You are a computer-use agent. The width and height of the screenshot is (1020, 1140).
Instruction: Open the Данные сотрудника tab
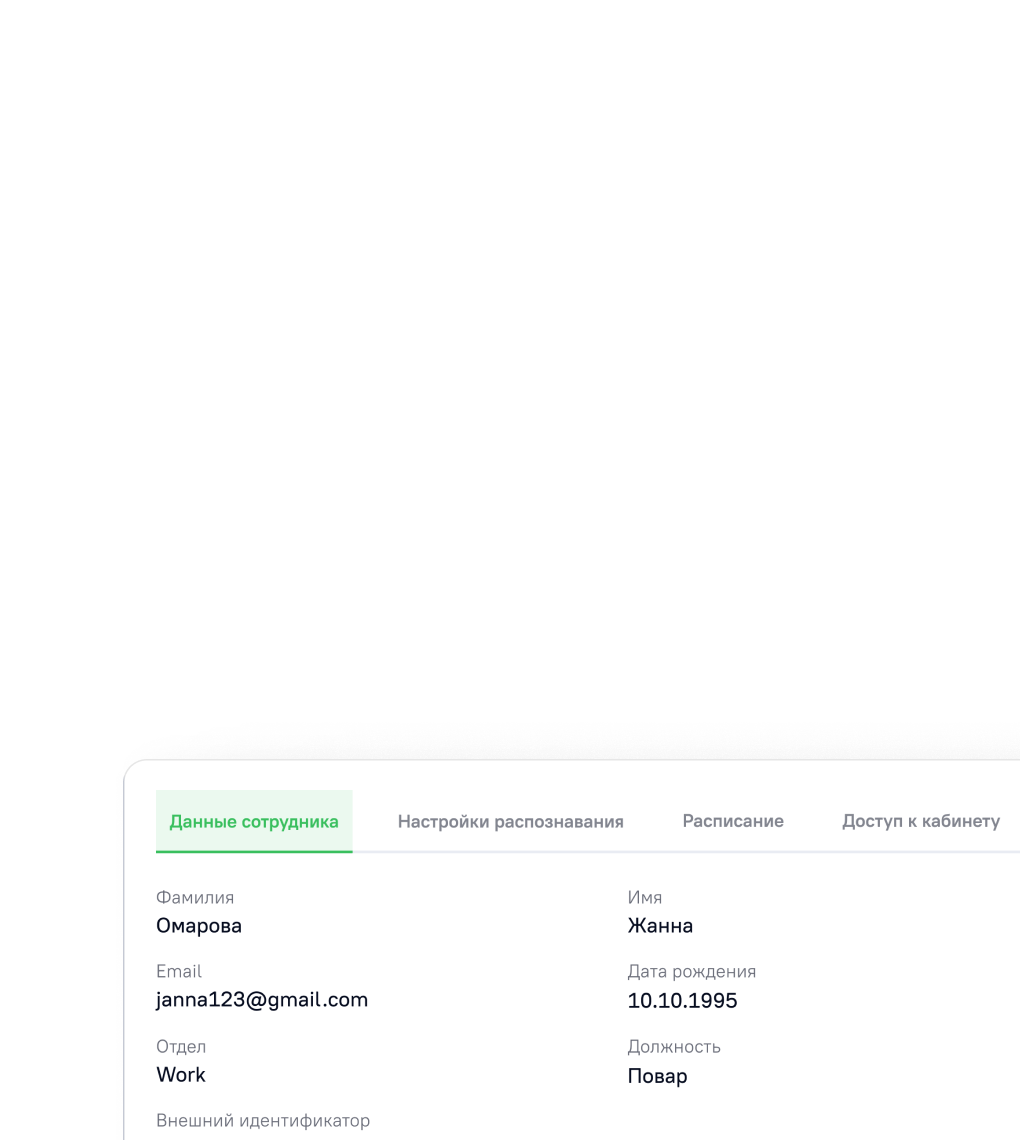[x=254, y=822]
